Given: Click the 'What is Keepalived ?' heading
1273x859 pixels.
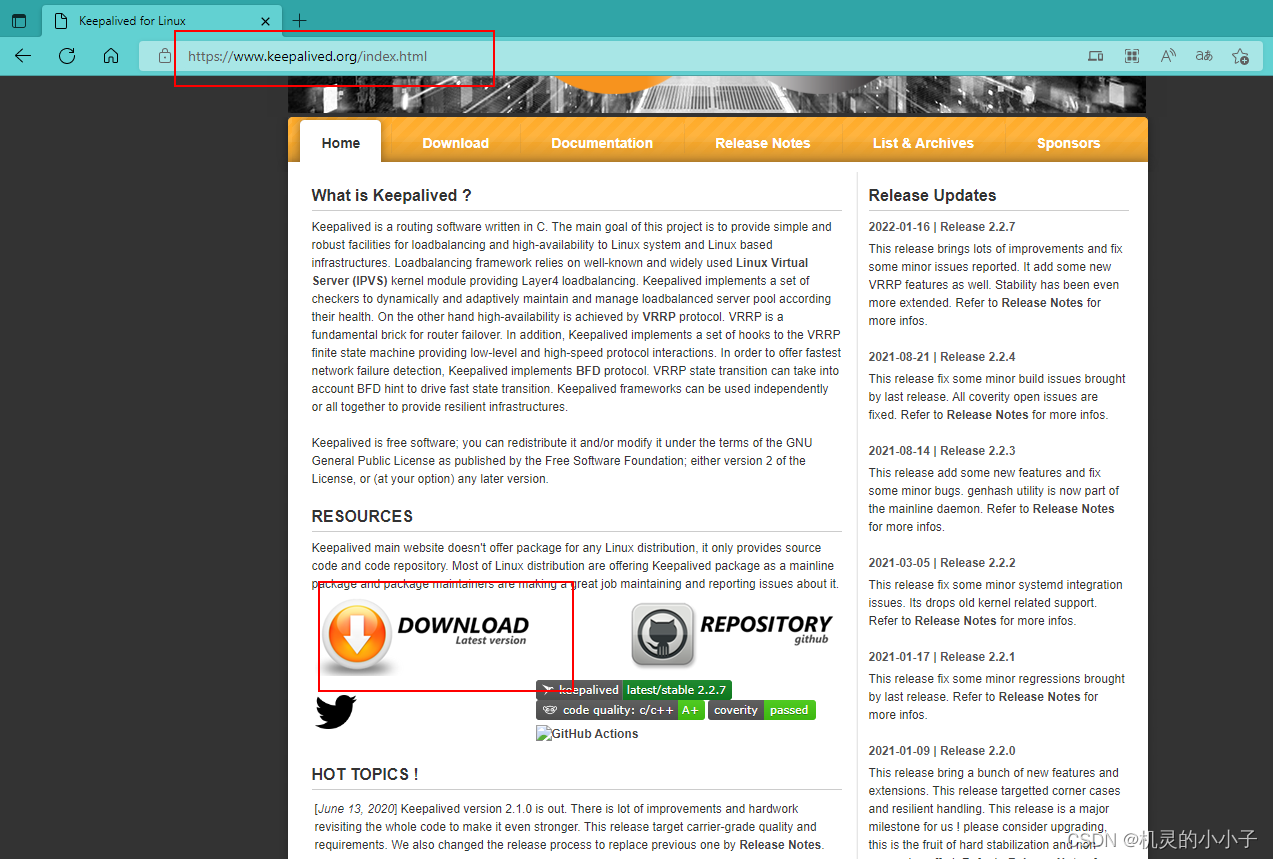Looking at the screenshot, I should pyautogui.click(x=391, y=195).
